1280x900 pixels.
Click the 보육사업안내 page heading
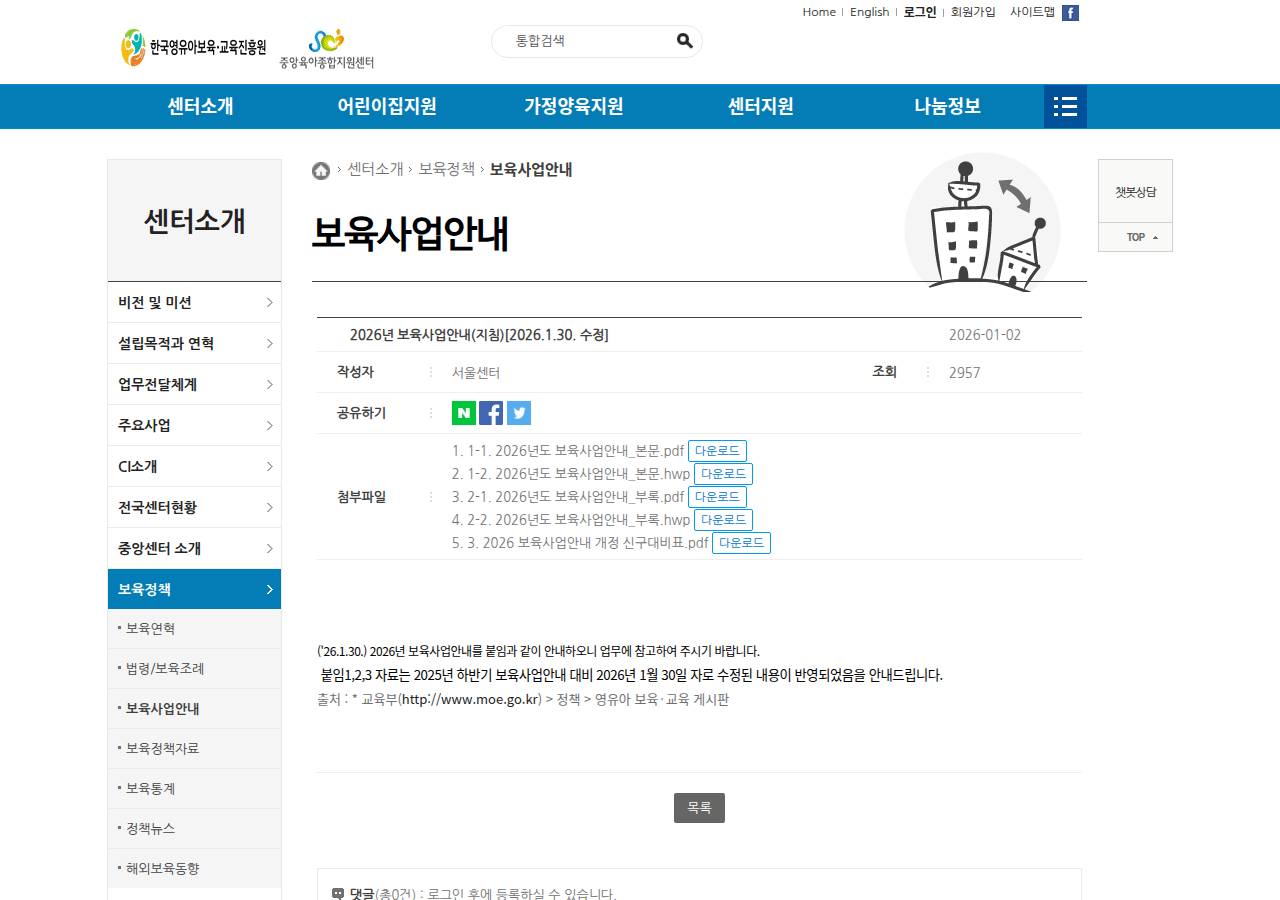[411, 234]
